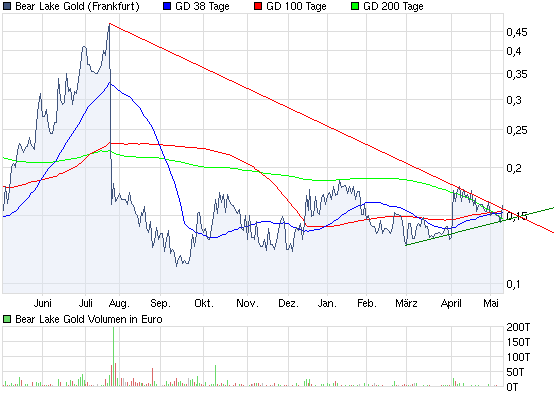Click the 0,35 price axis value

[x=517, y=74]
